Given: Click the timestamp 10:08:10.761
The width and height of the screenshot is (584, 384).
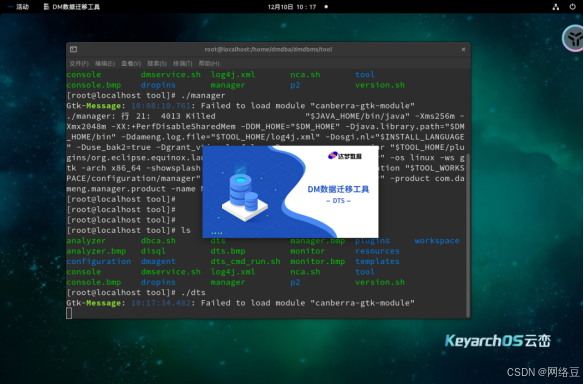Looking at the screenshot, I should [161, 106].
